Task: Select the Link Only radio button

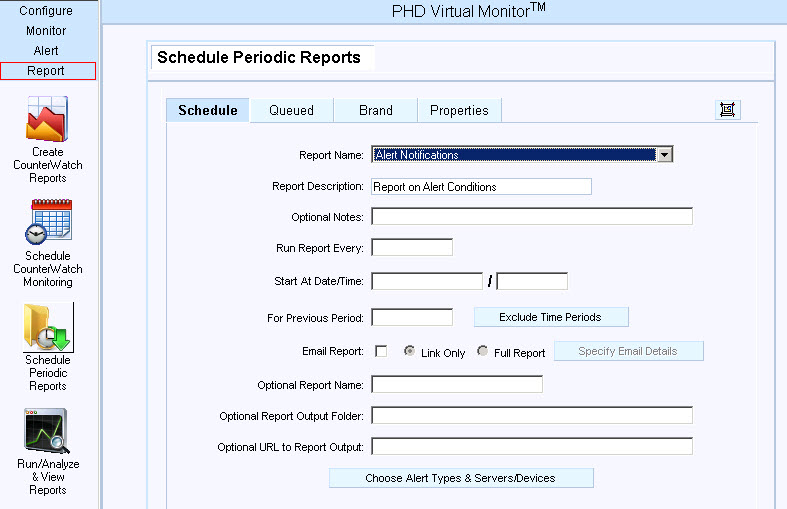Action: tap(410, 351)
